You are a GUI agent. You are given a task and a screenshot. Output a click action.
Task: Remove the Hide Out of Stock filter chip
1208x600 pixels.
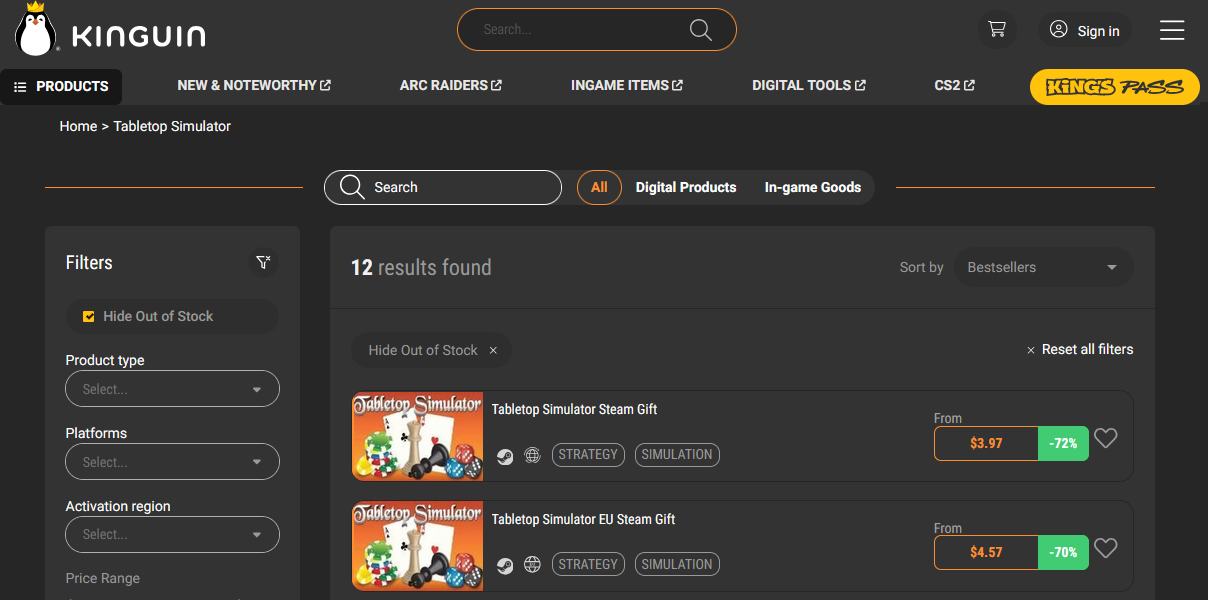tap(493, 350)
